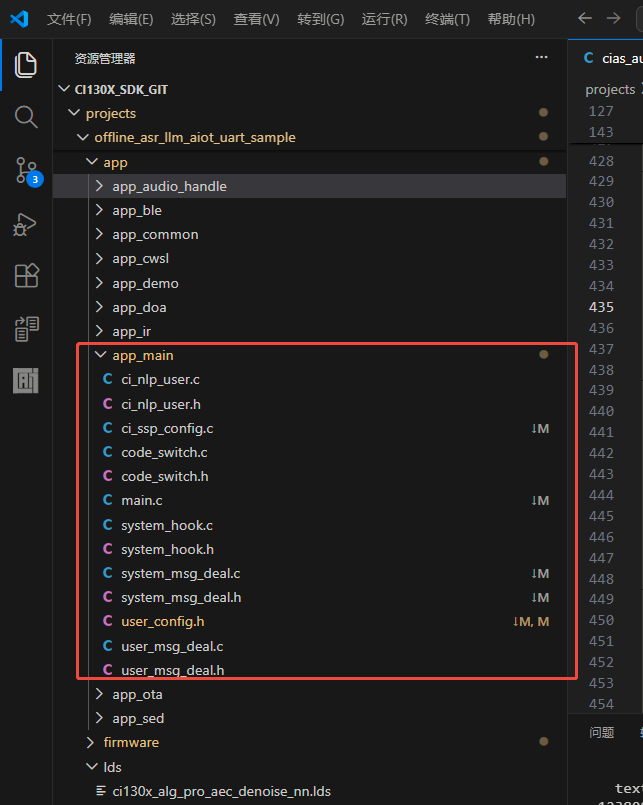Expand the firmware folder
Image resolution: width=643 pixels, height=805 pixels.
[130, 742]
